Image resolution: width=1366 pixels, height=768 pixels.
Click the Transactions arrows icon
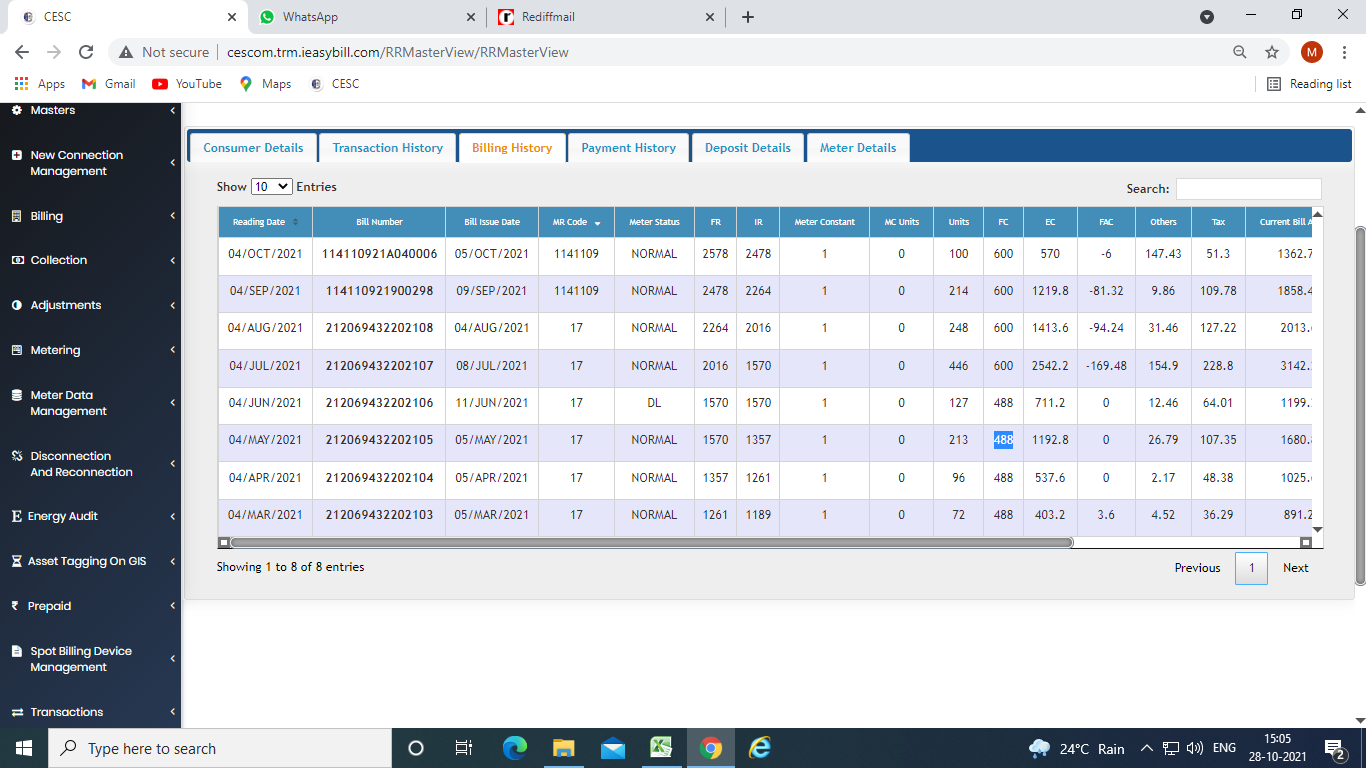[16, 712]
